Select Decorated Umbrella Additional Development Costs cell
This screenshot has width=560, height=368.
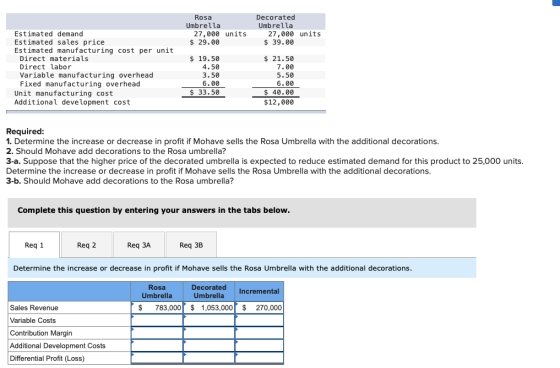coord(209,345)
